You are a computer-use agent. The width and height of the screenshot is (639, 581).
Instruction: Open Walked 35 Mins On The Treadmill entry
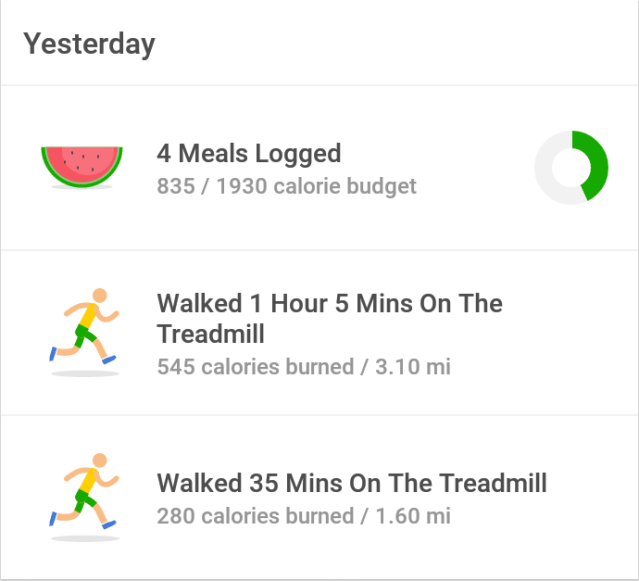pos(352,484)
